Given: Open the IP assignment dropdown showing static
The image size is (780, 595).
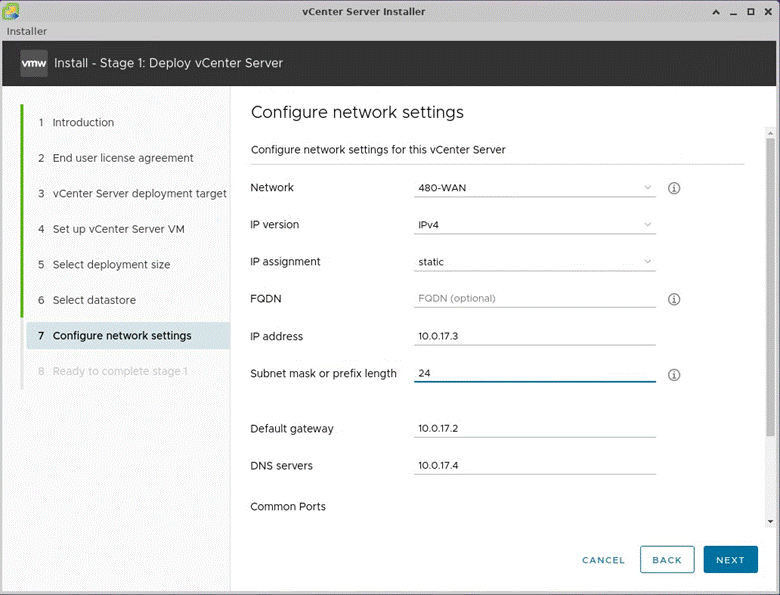Looking at the screenshot, I should (x=535, y=262).
